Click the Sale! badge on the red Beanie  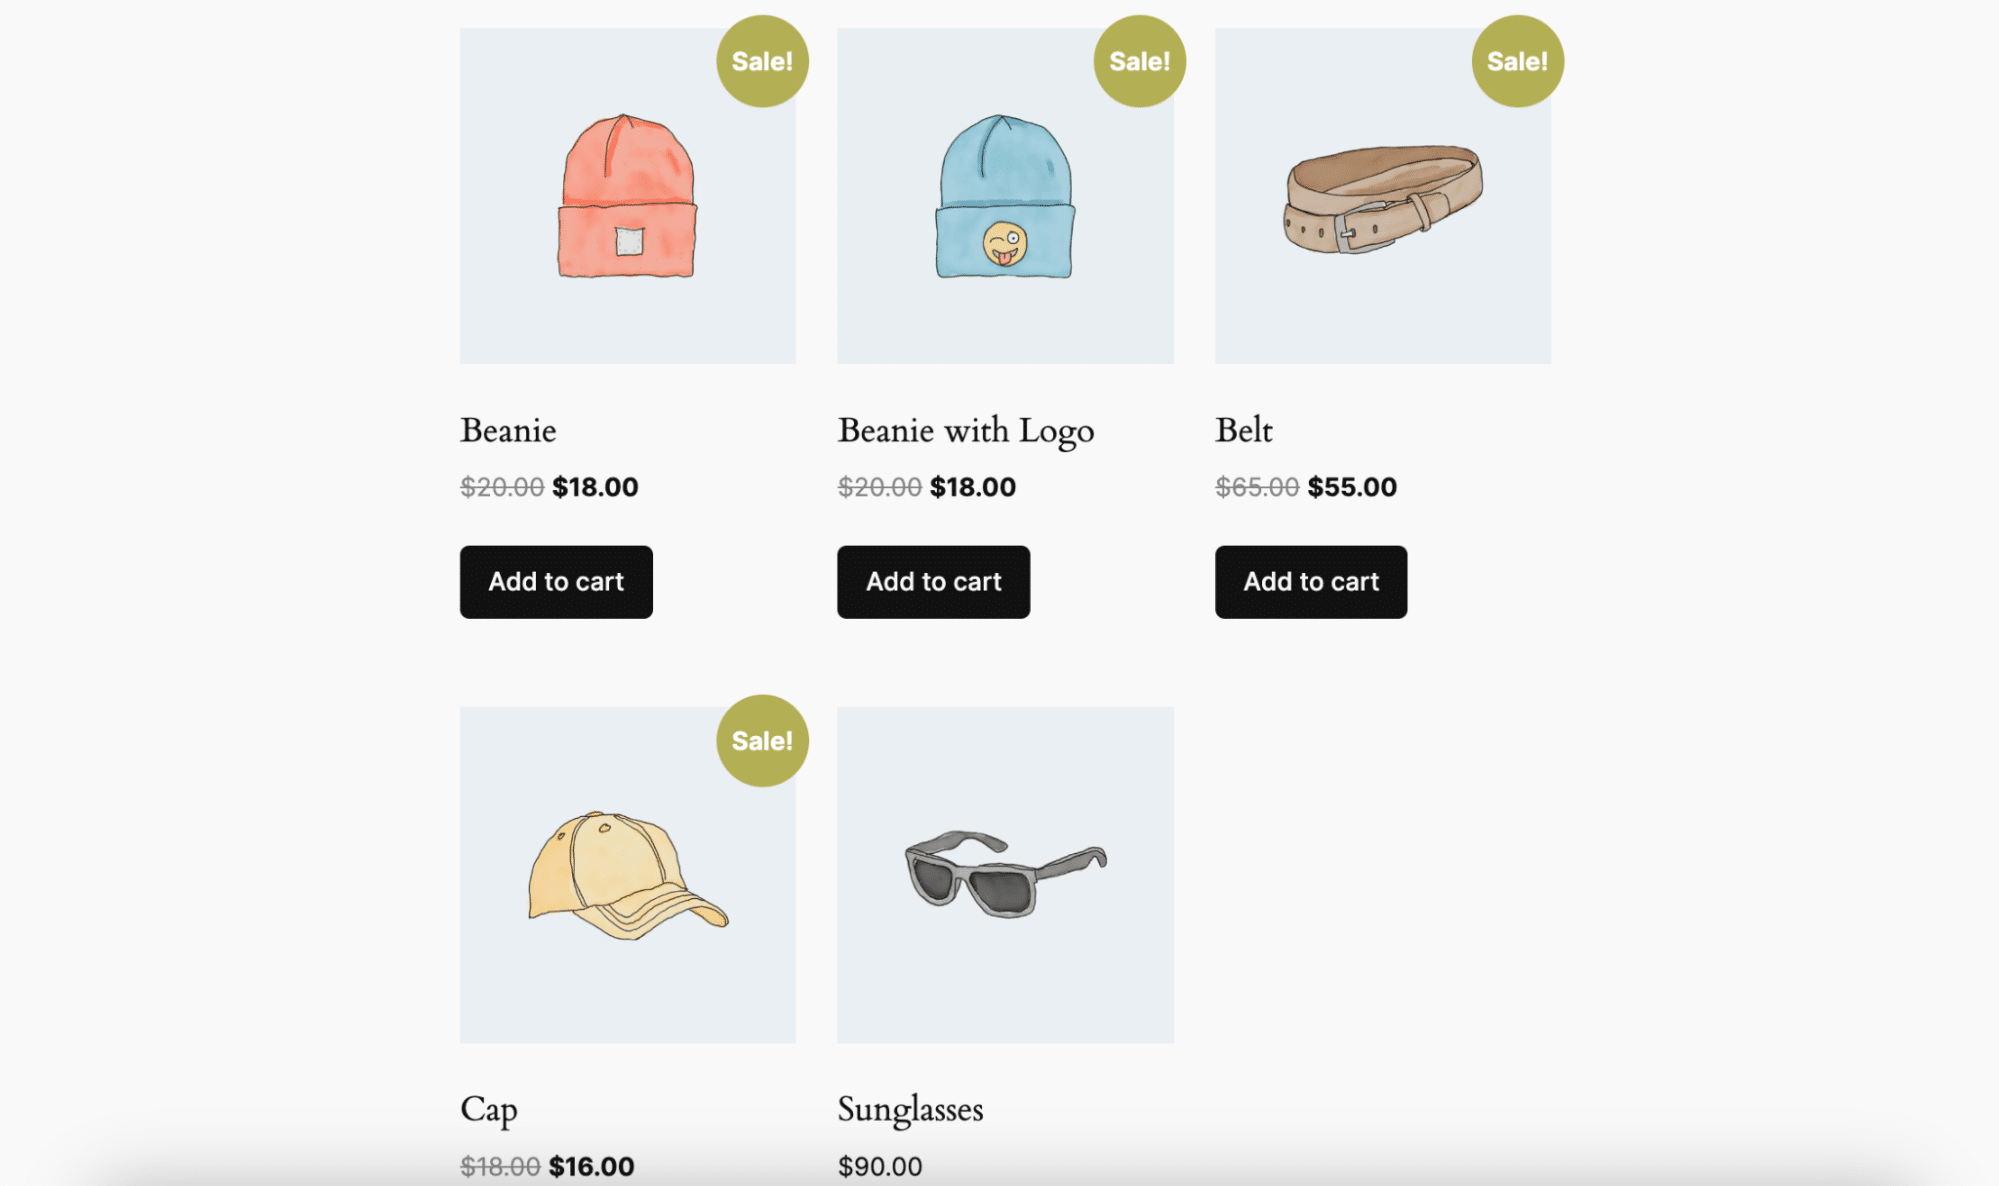762,61
